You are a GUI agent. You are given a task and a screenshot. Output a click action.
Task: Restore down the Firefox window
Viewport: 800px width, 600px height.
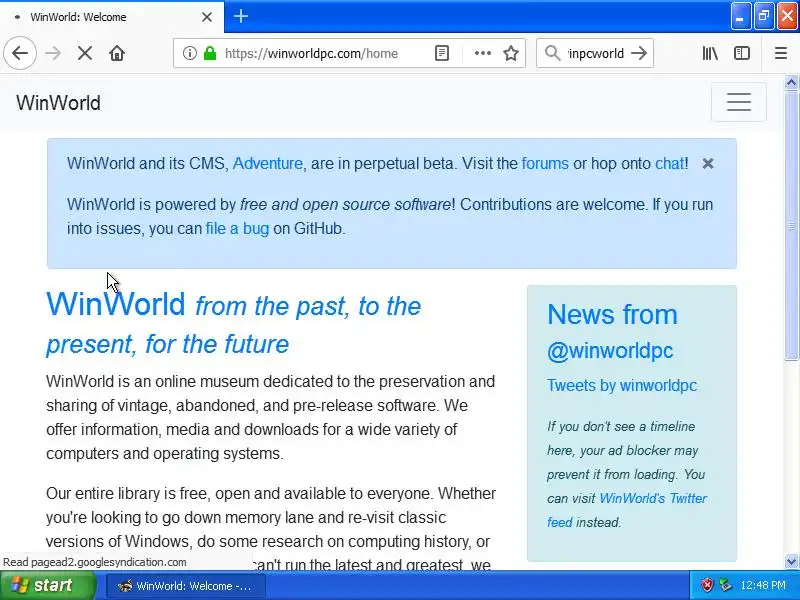point(764,16)
